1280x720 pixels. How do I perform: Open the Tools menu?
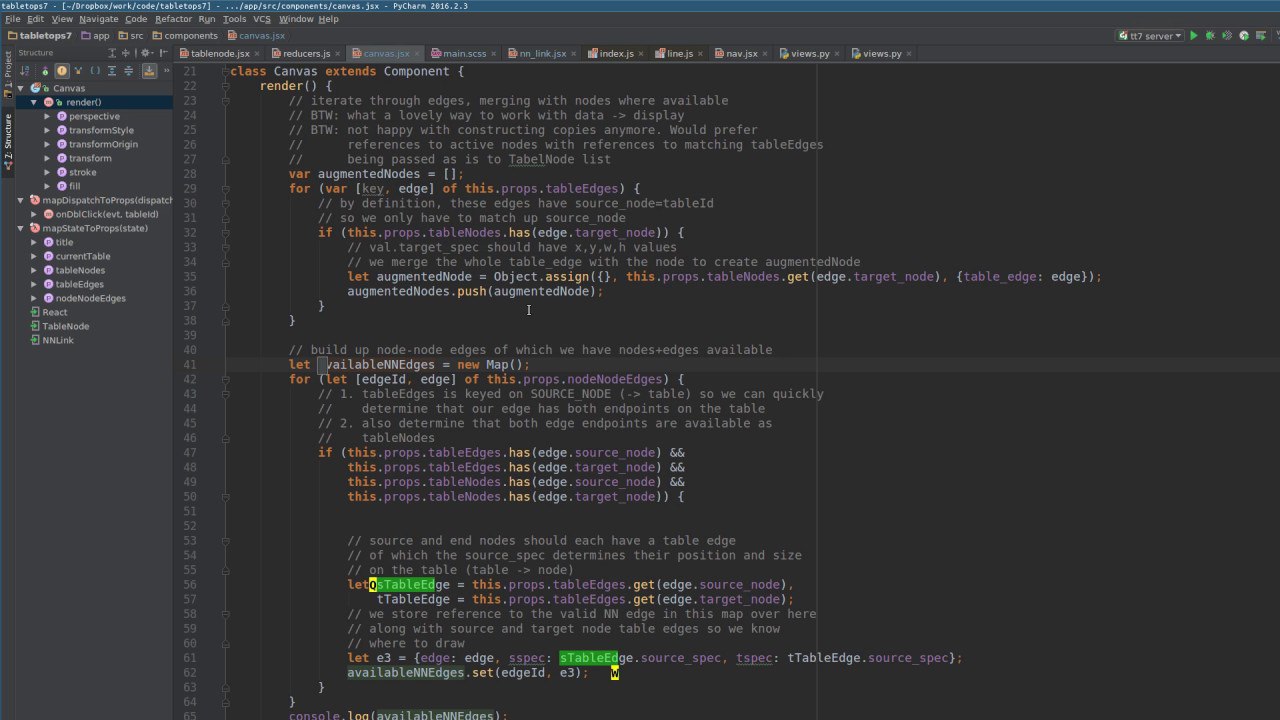coord(234,19)
